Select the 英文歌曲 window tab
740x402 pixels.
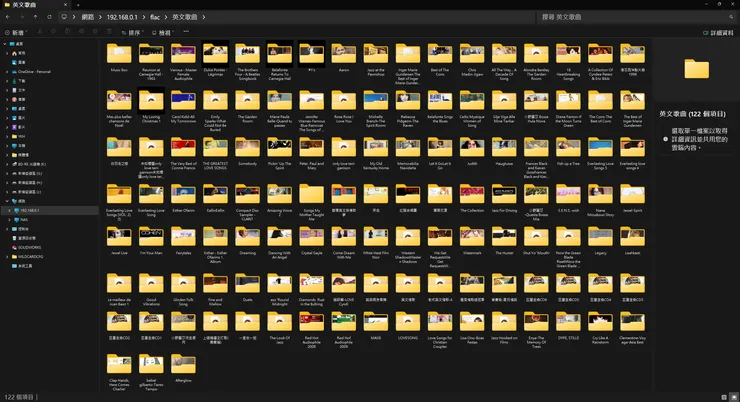click(35, 5)
